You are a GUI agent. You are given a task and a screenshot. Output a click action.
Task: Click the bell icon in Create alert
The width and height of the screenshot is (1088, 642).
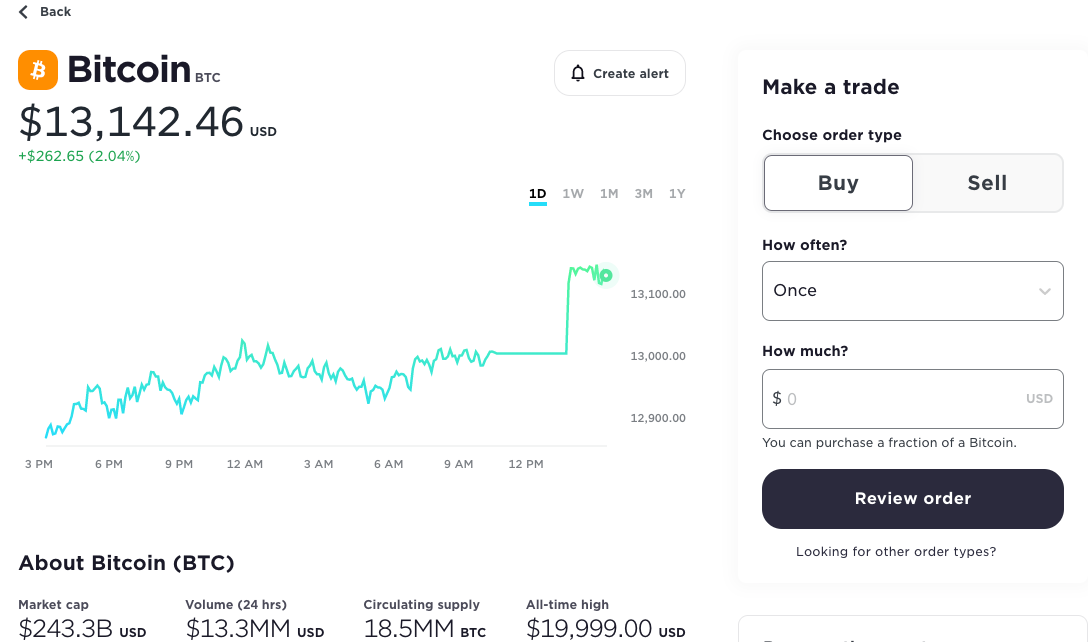click(577, 74)
